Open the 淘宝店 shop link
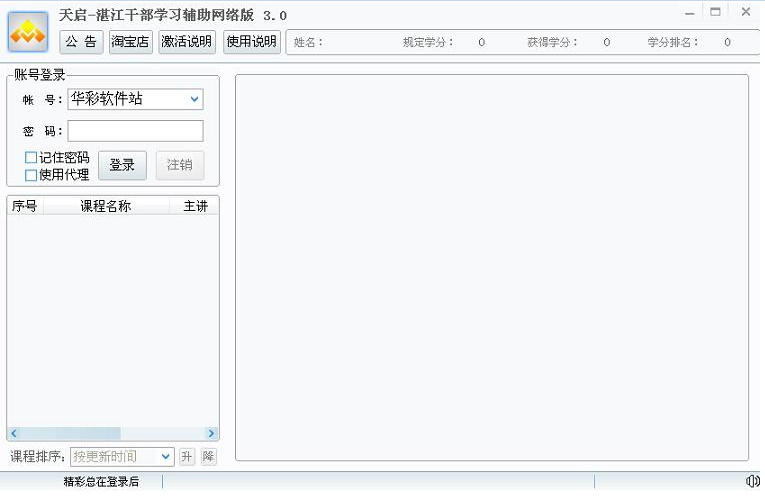Screen dimensions: 765x496 click(x=131, y=42)
